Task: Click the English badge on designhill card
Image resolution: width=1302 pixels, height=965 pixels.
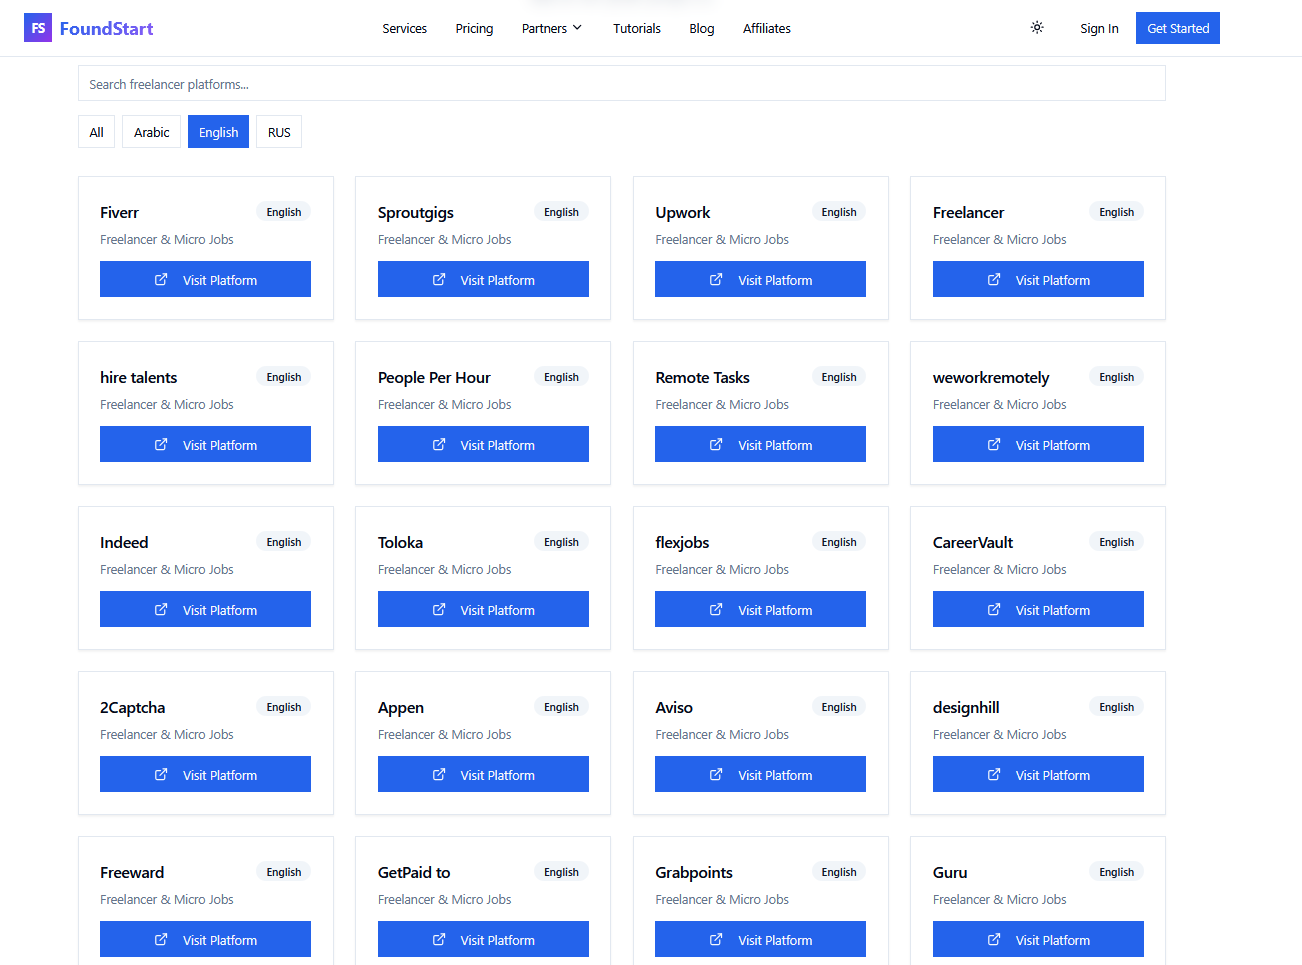Action: coord(1116,707)
